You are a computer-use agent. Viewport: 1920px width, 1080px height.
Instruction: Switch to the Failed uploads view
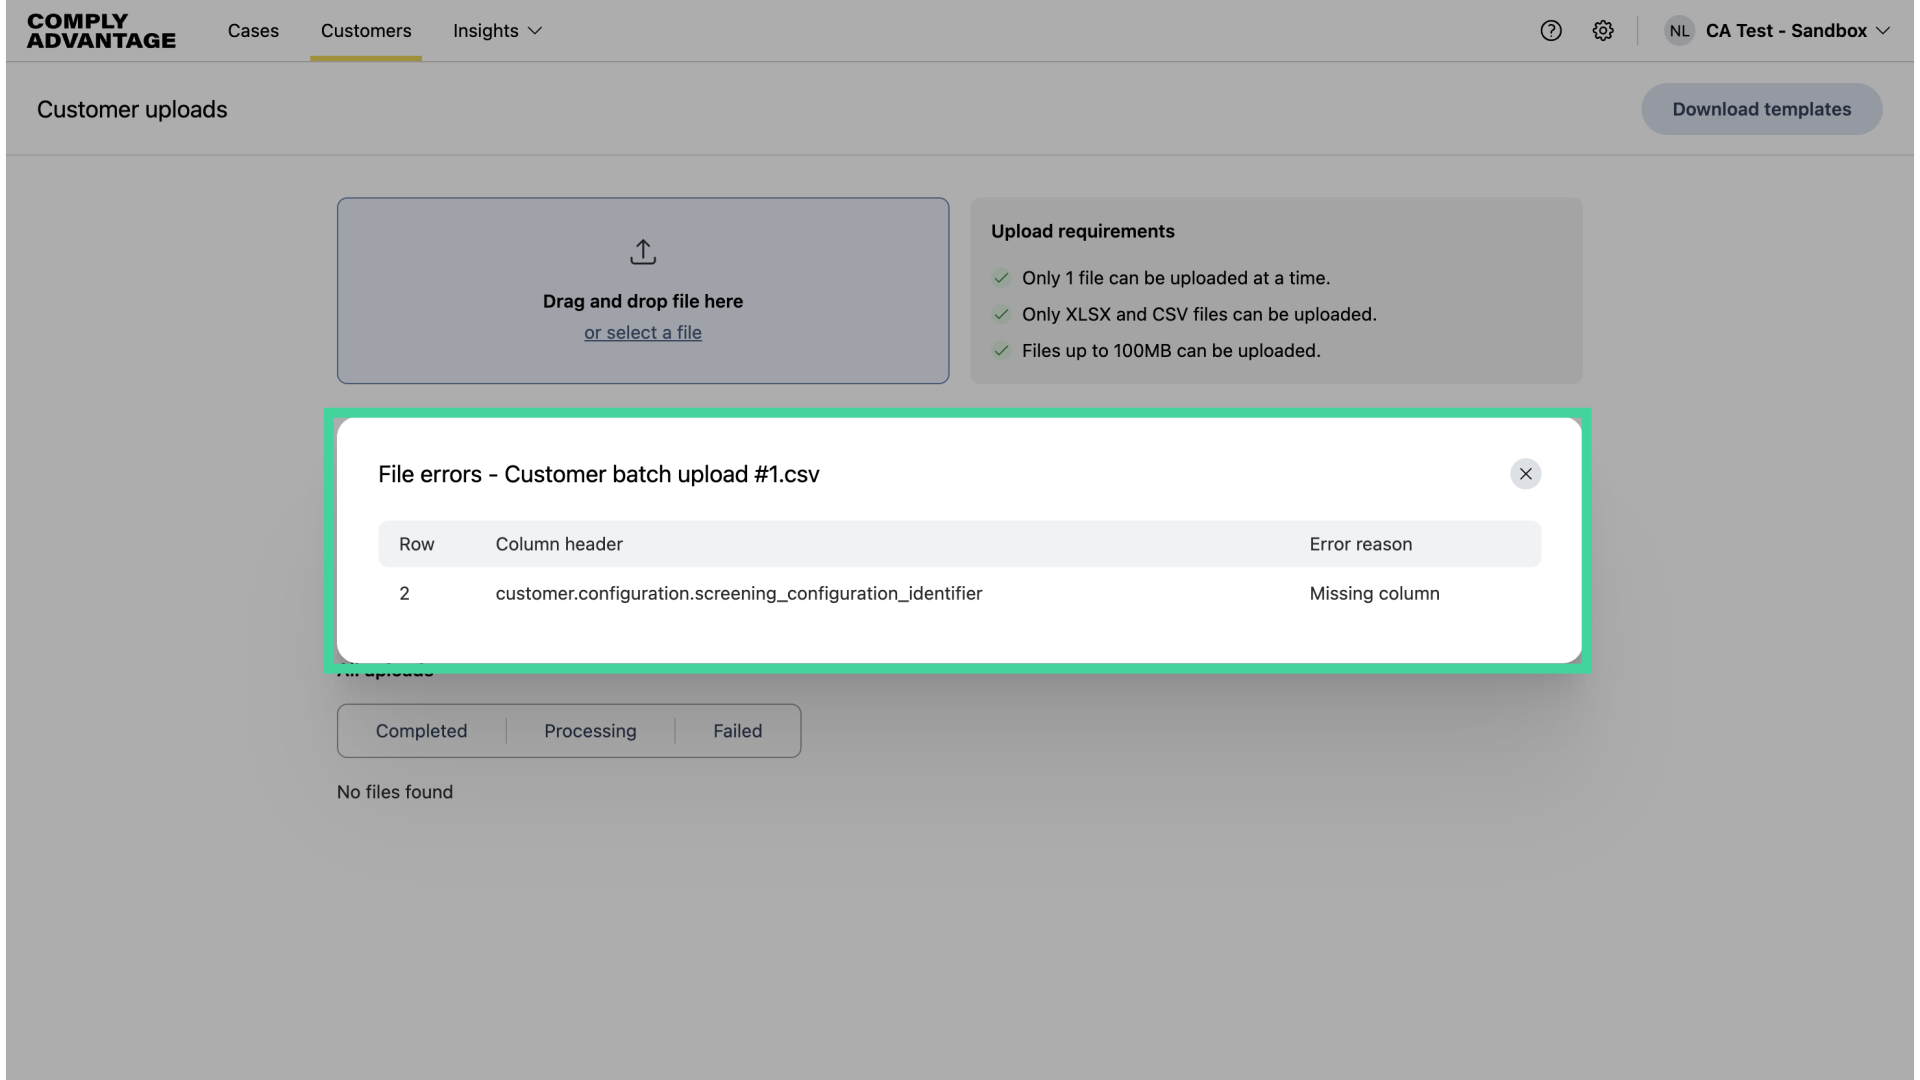point(737,731)
